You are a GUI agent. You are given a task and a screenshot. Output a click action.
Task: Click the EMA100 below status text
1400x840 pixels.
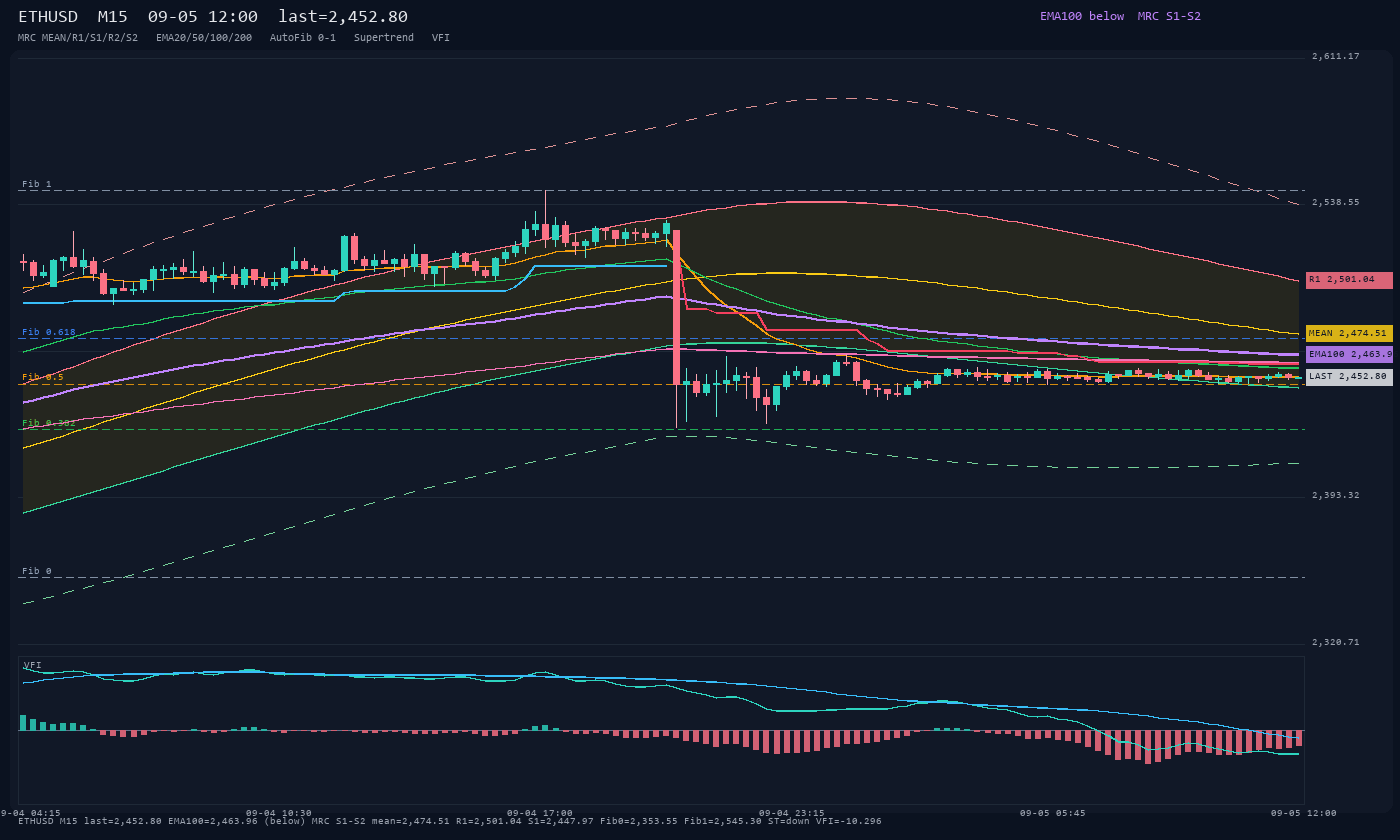point(1082,16)
